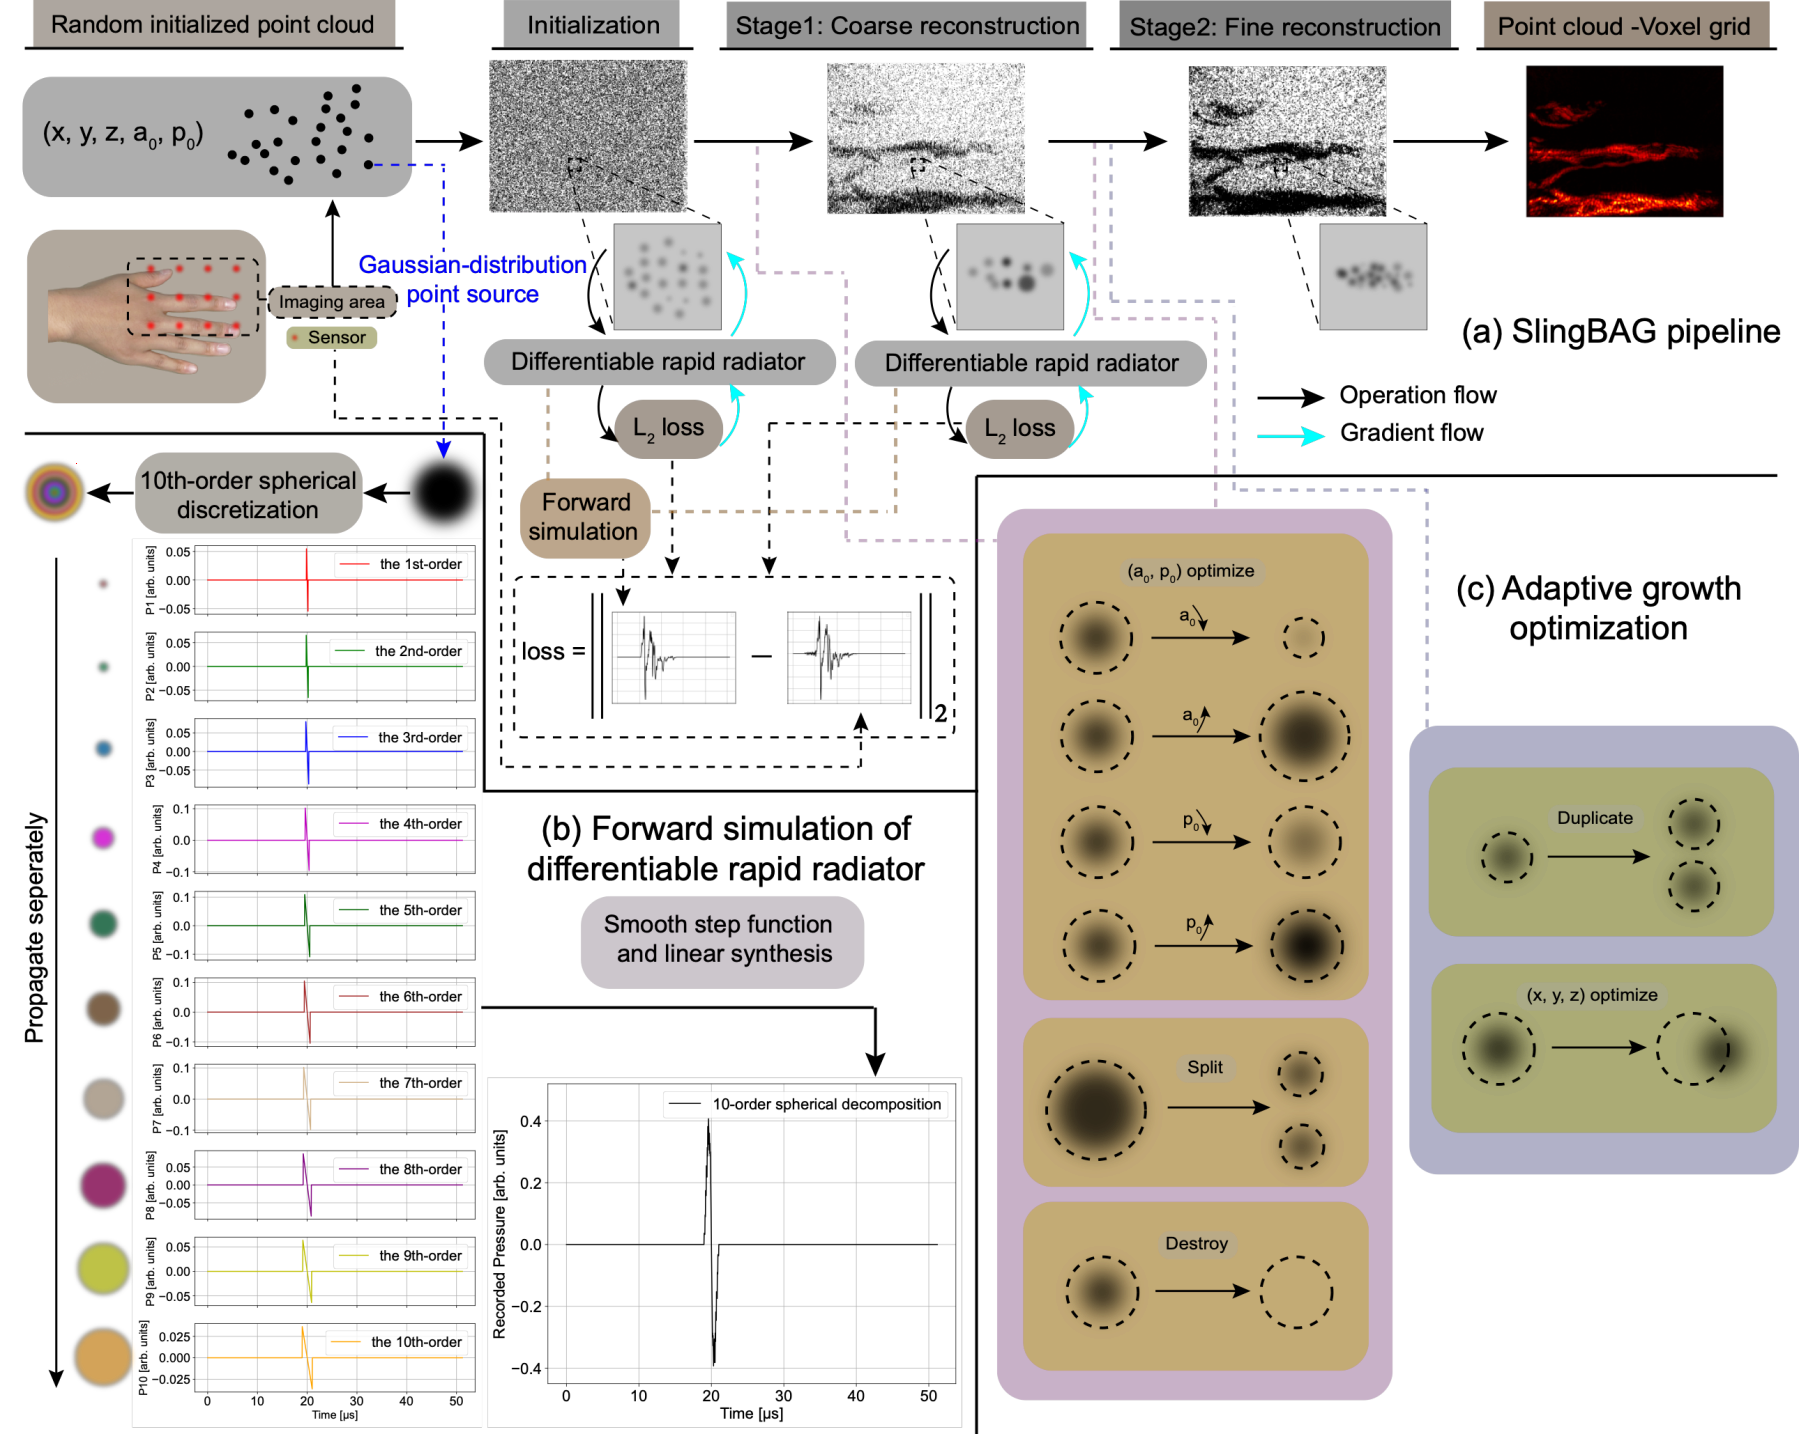Click the straight cyan right-pointing arrow
1800x1438 pixels.
click(1290, 436)
